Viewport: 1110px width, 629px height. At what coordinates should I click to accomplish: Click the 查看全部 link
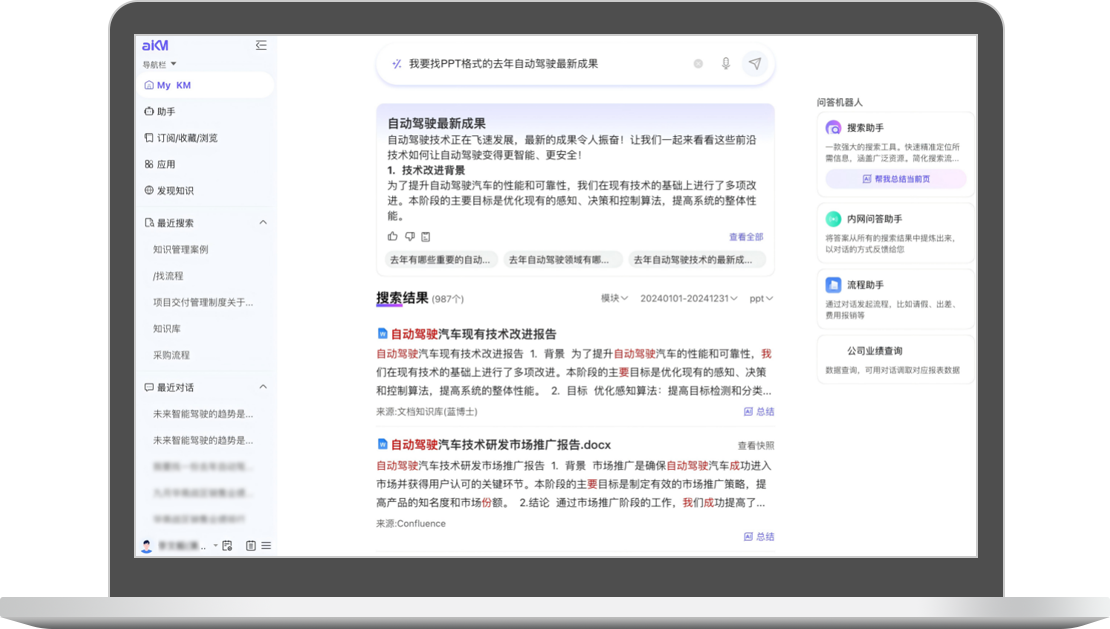click(745, 237)
